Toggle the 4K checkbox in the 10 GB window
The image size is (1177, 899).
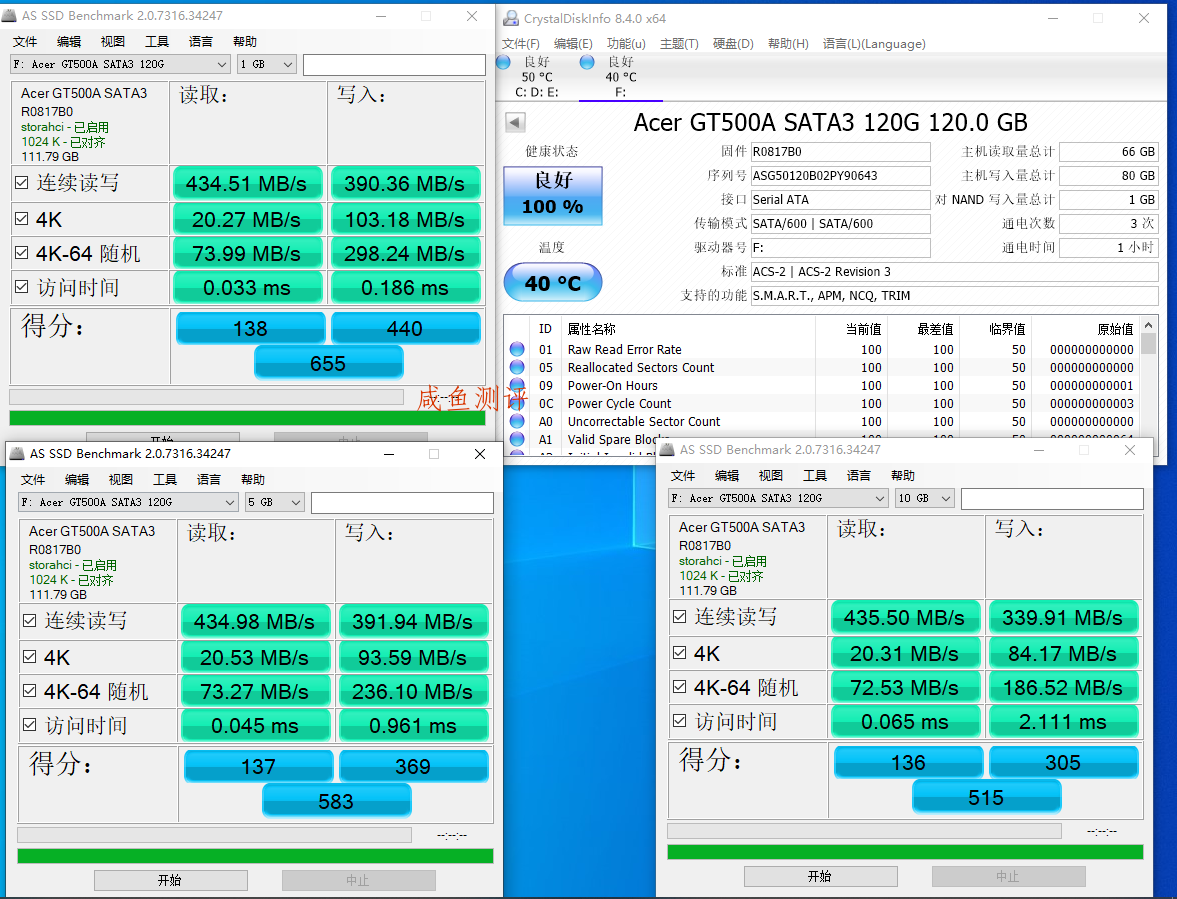coord(680,653)
